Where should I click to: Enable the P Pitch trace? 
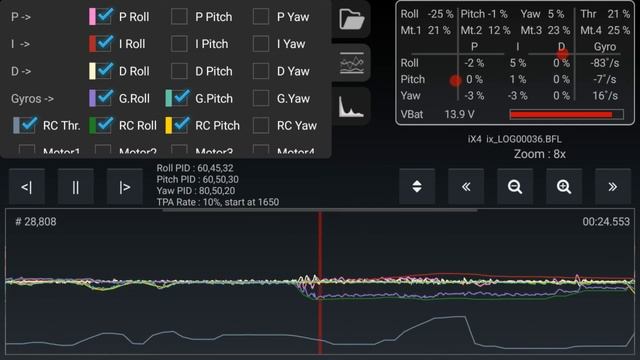pyautogui.click(x=179, y=16)
